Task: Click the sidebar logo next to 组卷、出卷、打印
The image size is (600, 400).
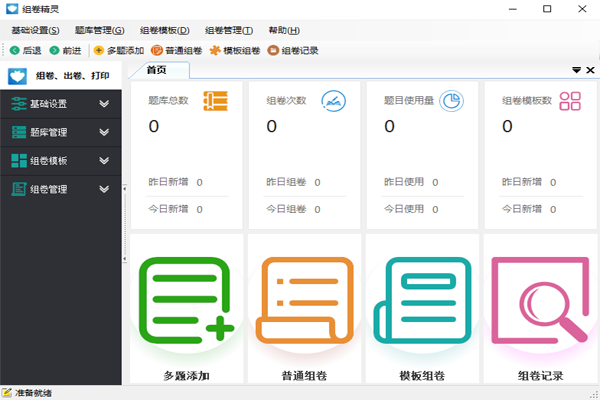Action: click(17, 76)
